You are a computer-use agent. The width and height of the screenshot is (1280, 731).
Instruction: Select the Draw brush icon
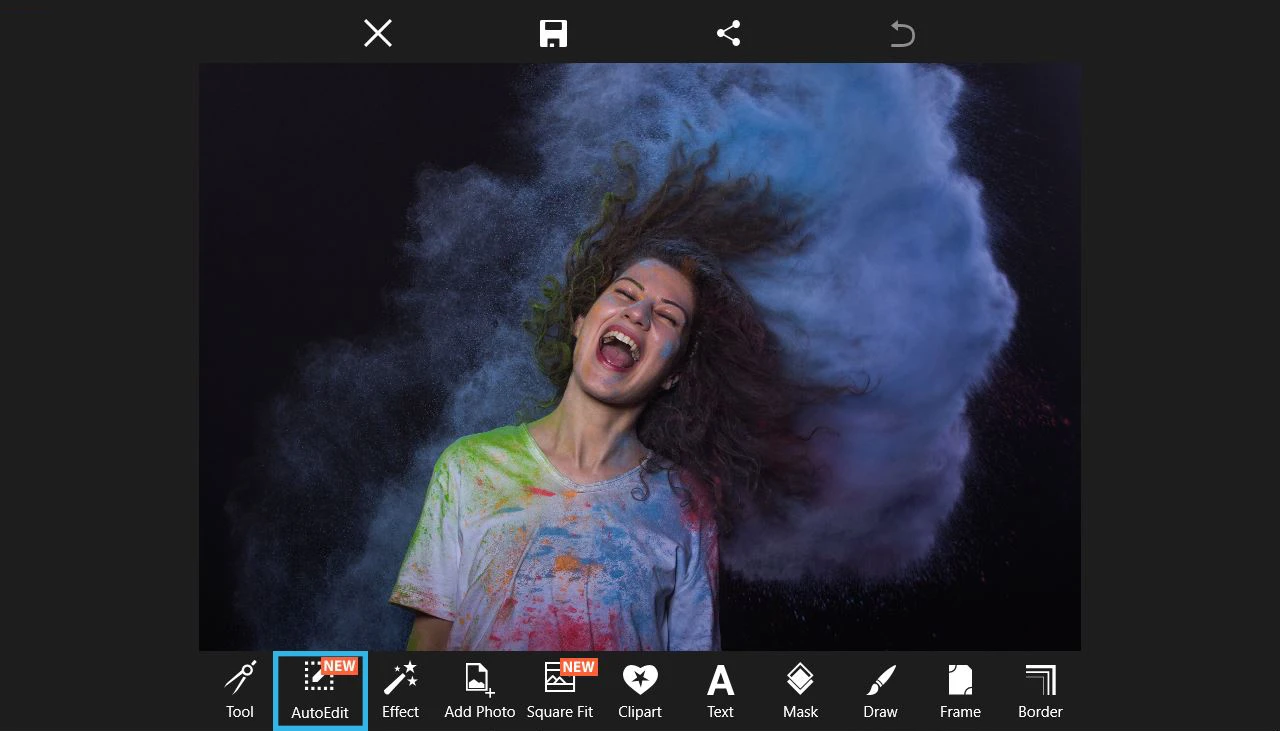[879, 677]
